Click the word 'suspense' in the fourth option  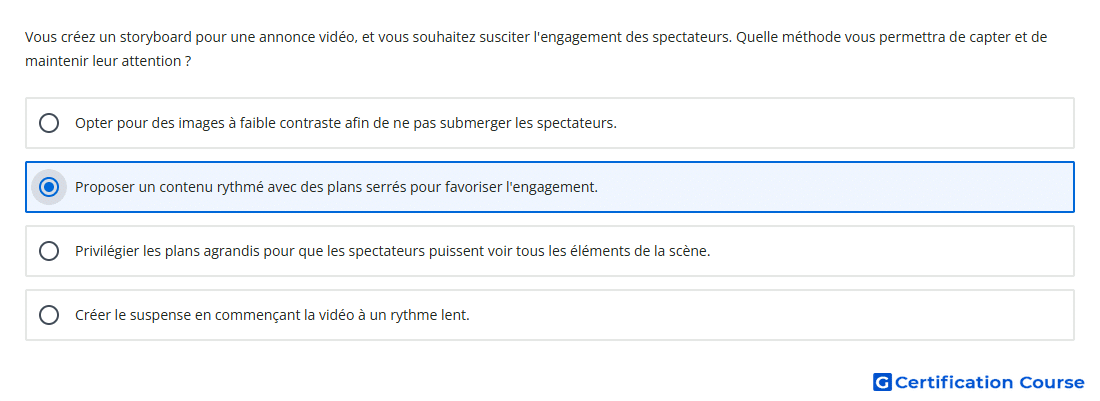tap(166, 315)
